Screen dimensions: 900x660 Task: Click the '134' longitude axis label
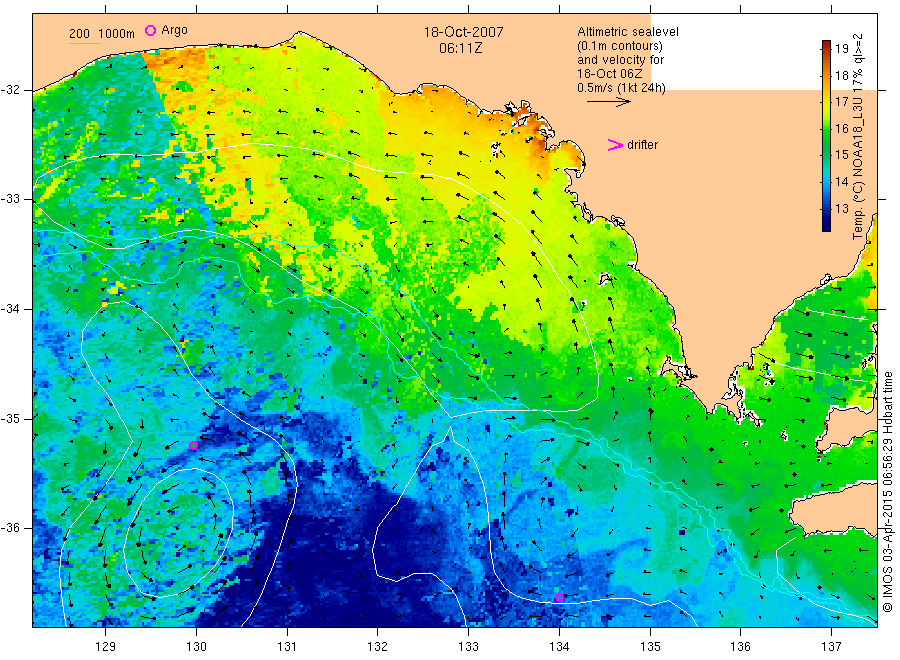click(559, 647)
